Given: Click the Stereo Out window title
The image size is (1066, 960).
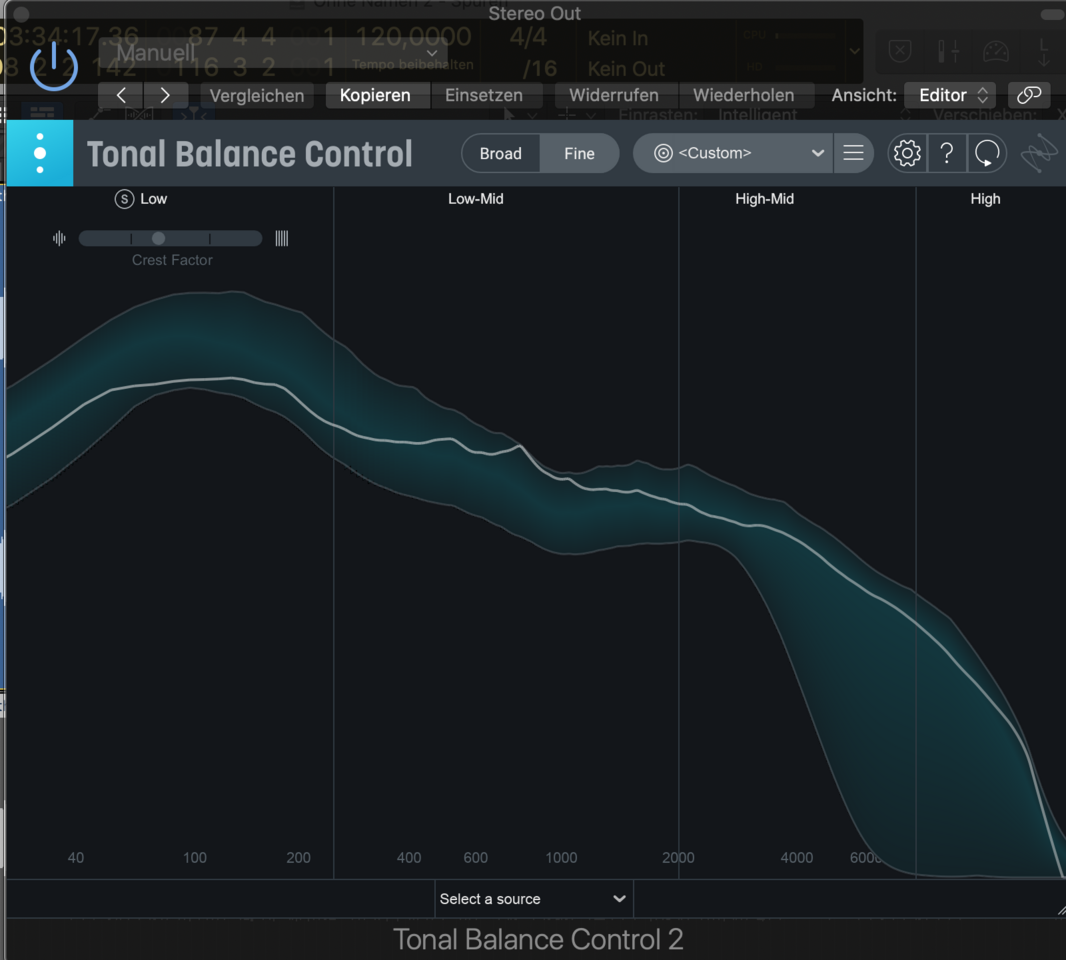Looking at the screenshot, I should tap(534, 14).
